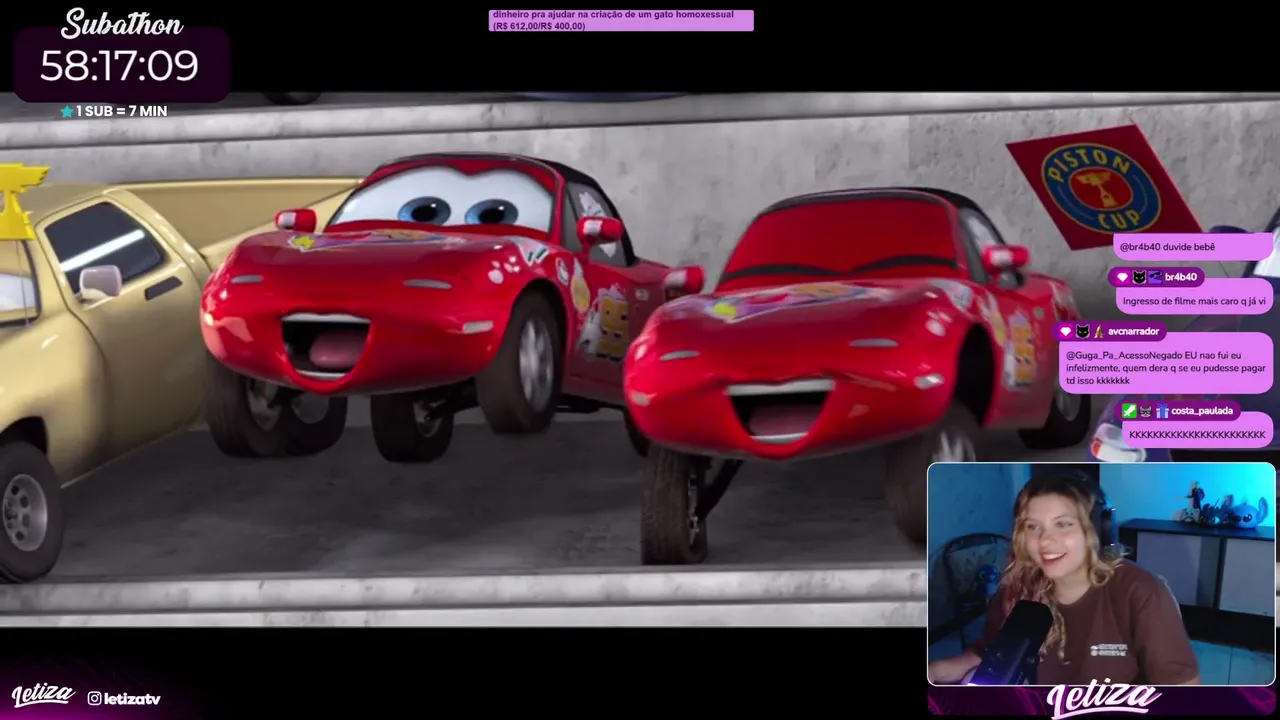Click the gift box badge beside costa_paulada
Viewport: 1280px width, 720px height.
point(1161,411)
